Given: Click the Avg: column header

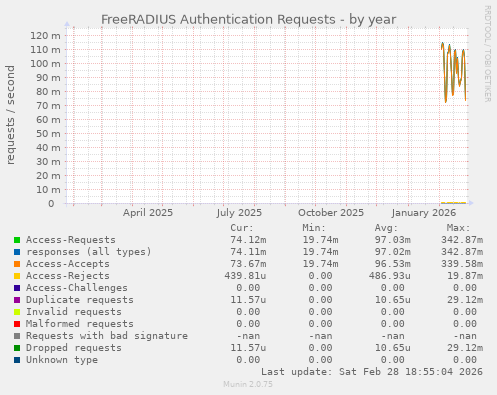Looking at the screenshot, I should tap(386, 228).
